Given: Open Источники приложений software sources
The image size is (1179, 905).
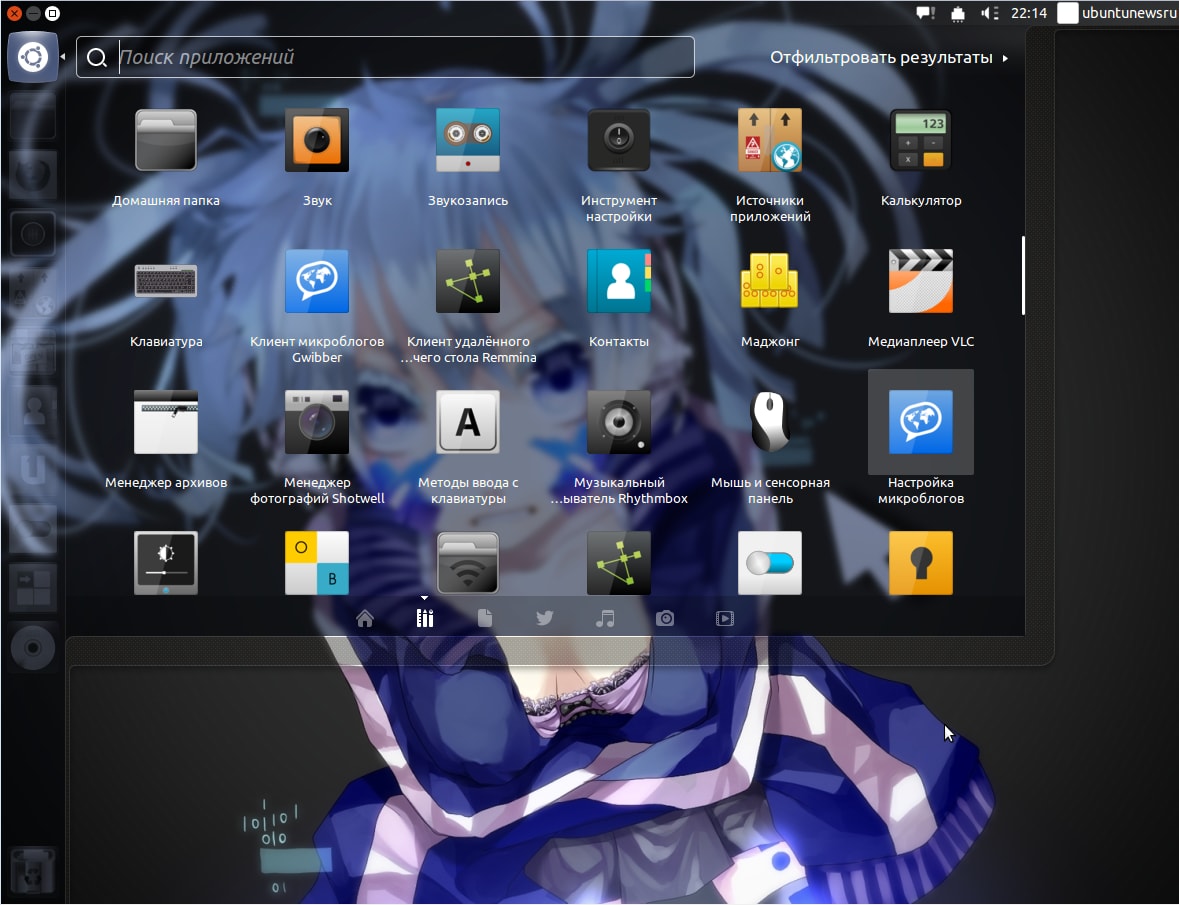Looking at the screenshot, I should 770,141.
